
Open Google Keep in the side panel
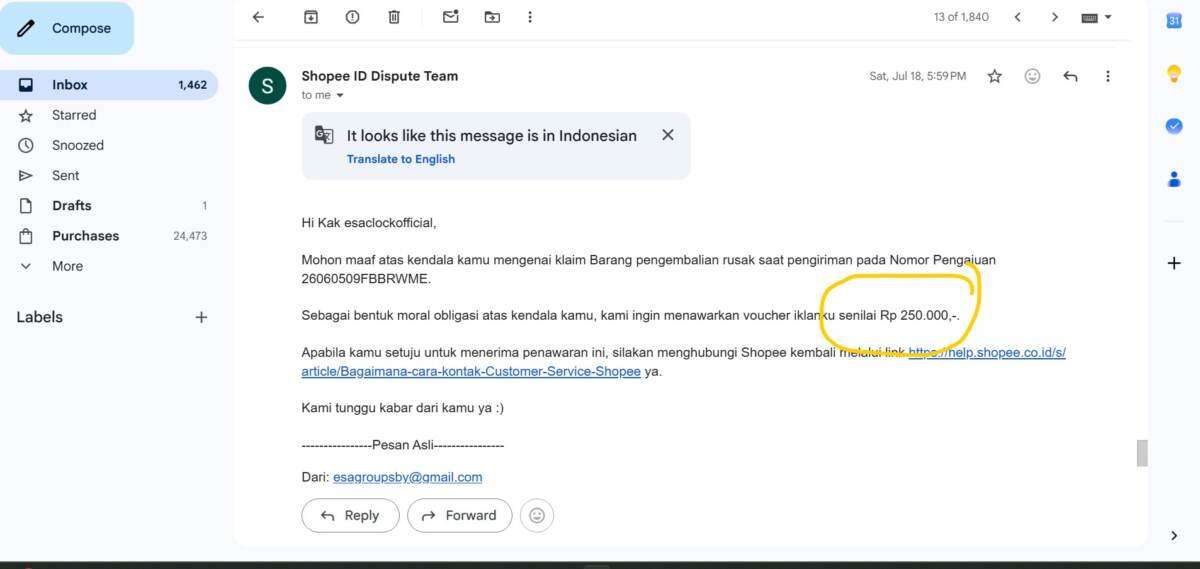click(x=1174, y=73)
